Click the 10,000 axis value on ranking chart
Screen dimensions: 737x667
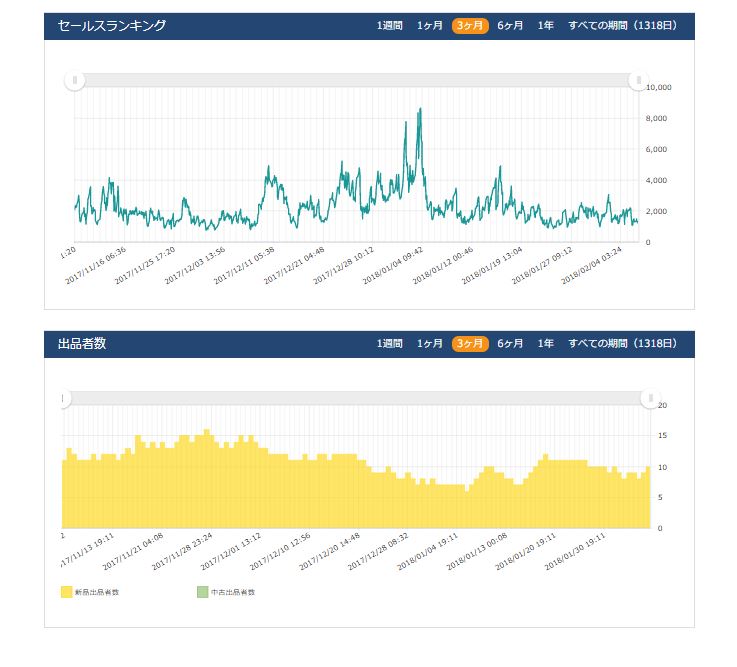[659, 87]
